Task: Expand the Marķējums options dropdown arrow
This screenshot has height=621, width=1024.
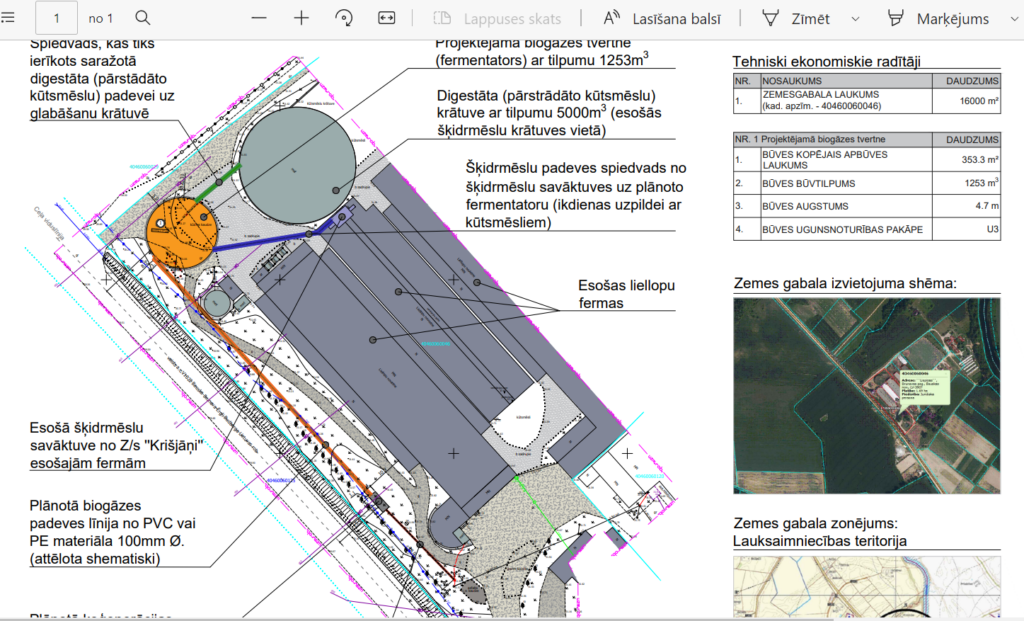Action: coord(1012,19)
